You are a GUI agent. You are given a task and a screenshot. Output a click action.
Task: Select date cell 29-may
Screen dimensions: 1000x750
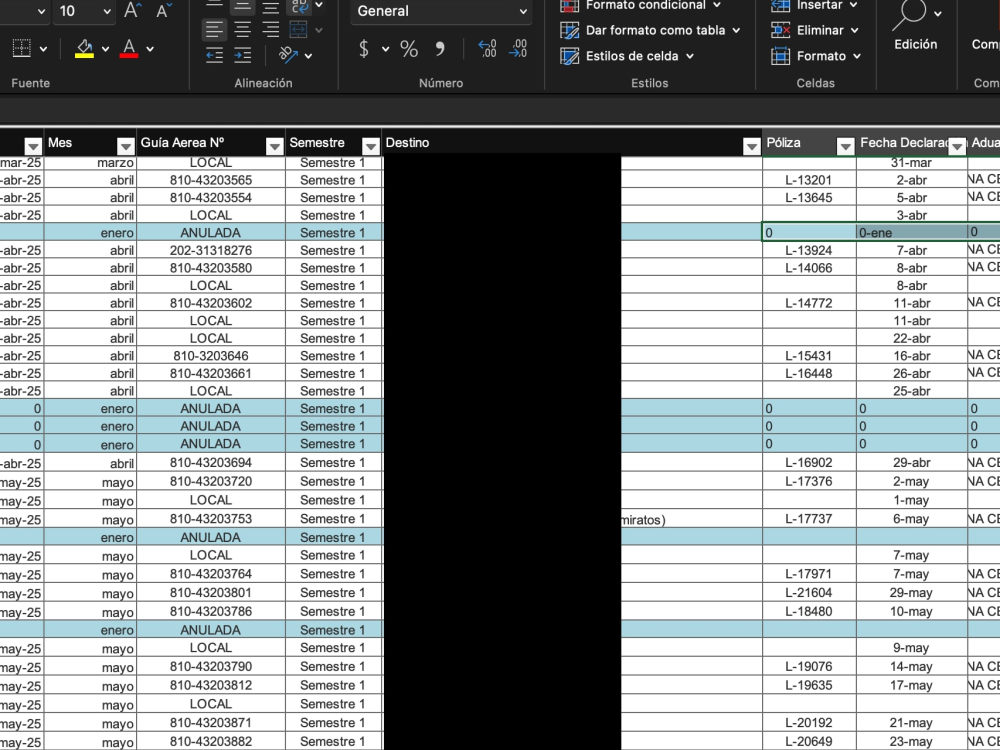coord(912,593)
